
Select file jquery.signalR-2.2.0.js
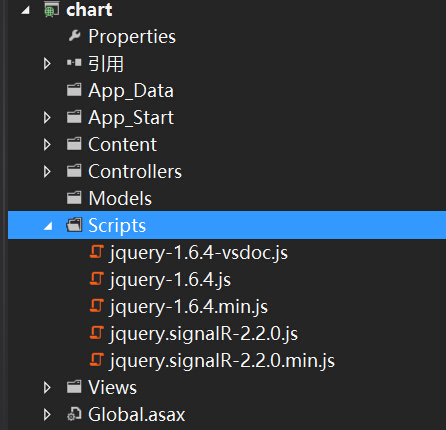tap(204, 334)
